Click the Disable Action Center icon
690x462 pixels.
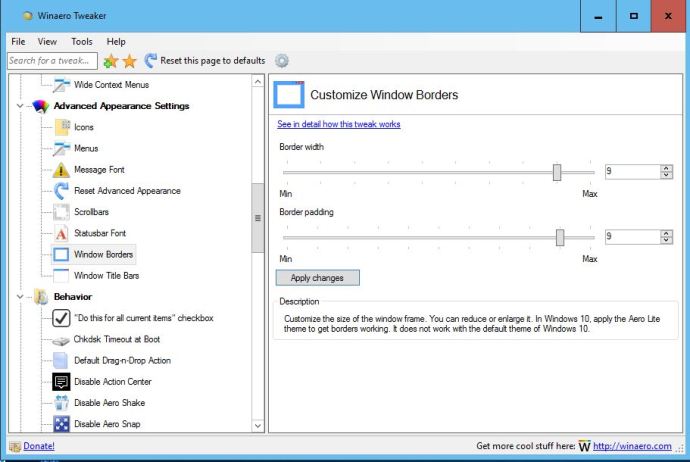point(61,381)
